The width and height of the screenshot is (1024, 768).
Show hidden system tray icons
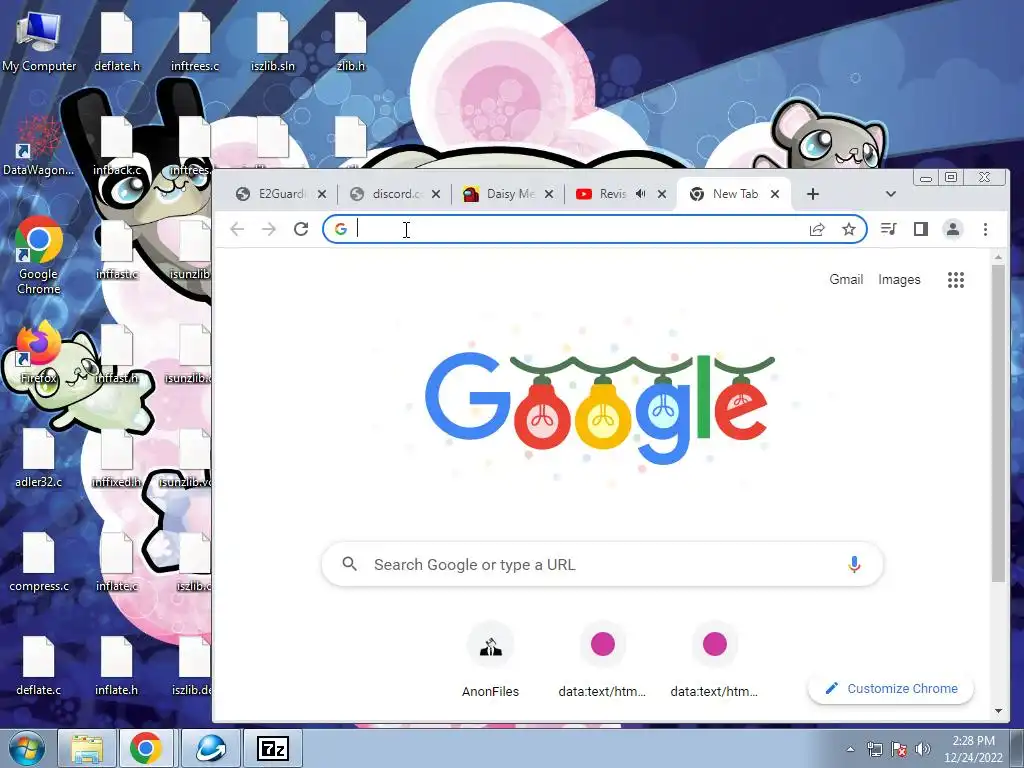[850, 749]
